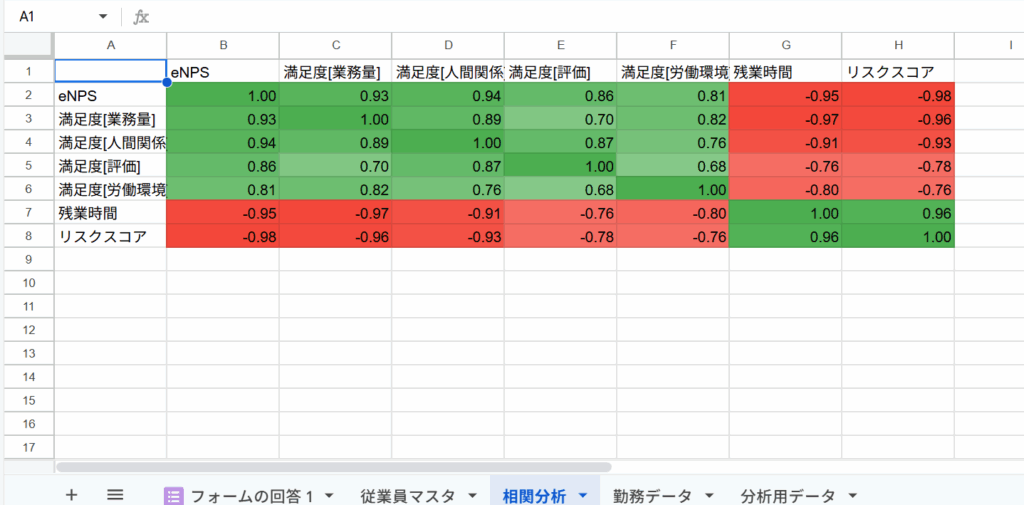Select row 9 header
This screenshot has width=1024, height=505.
29,259
